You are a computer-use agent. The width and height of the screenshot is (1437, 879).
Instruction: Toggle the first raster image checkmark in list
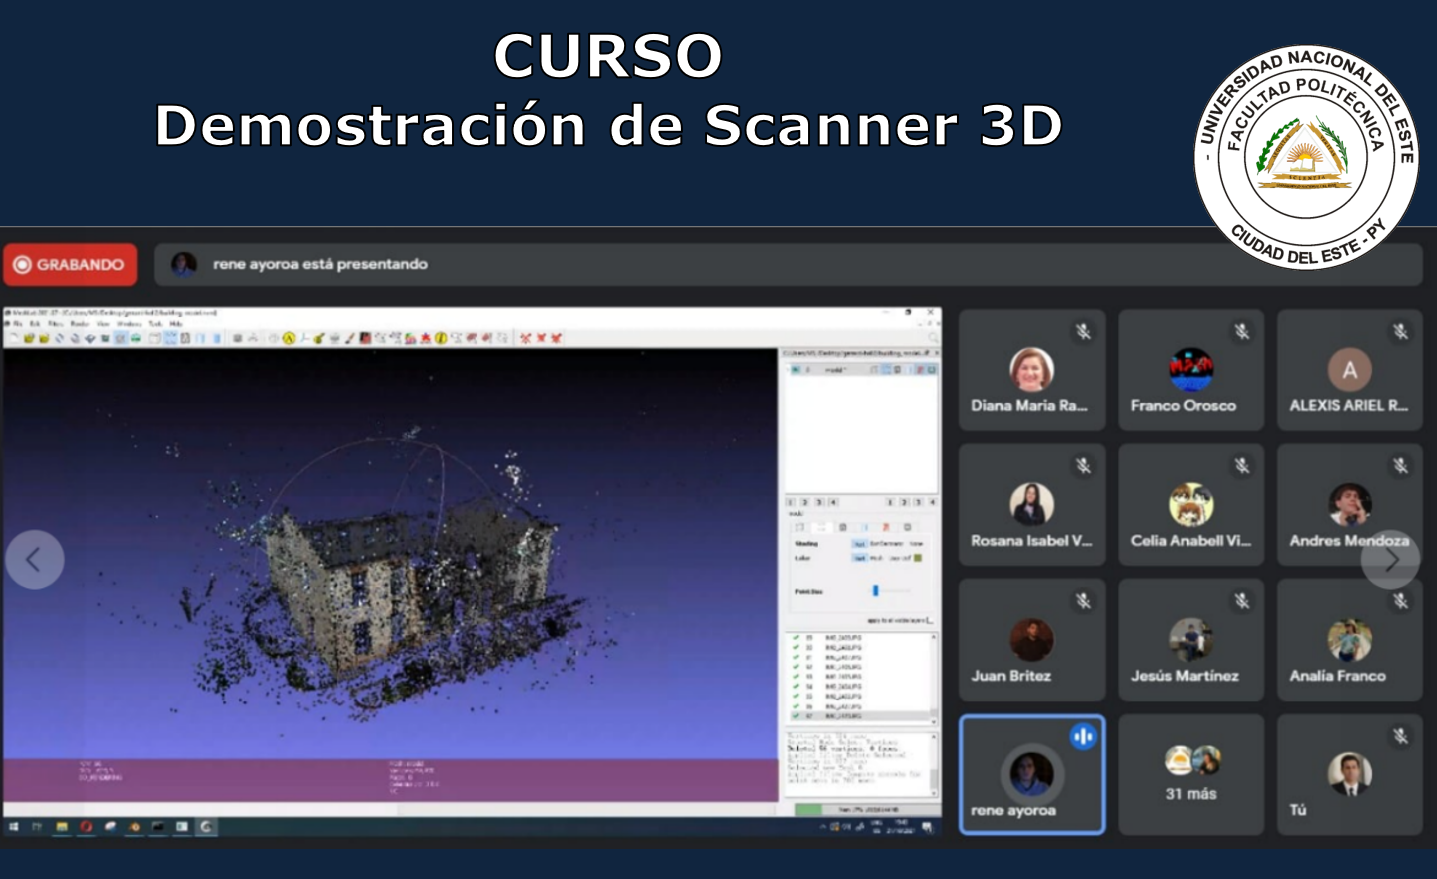[796, 637]
